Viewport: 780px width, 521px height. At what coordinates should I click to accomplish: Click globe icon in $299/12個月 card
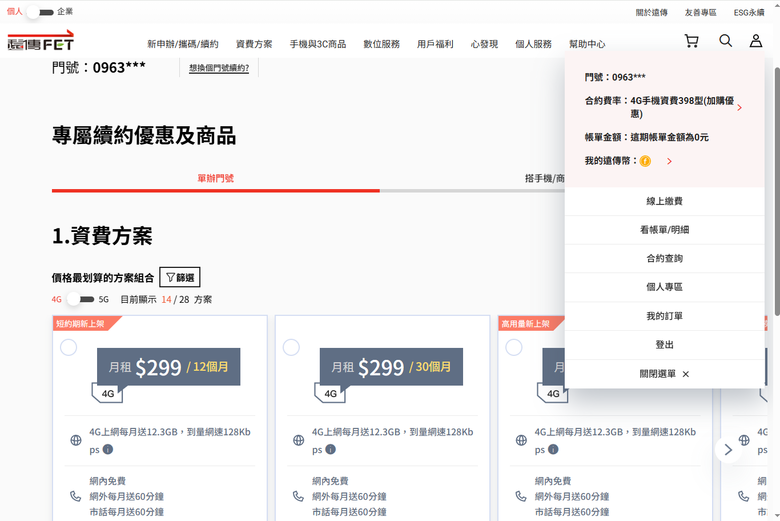point(76,440)
